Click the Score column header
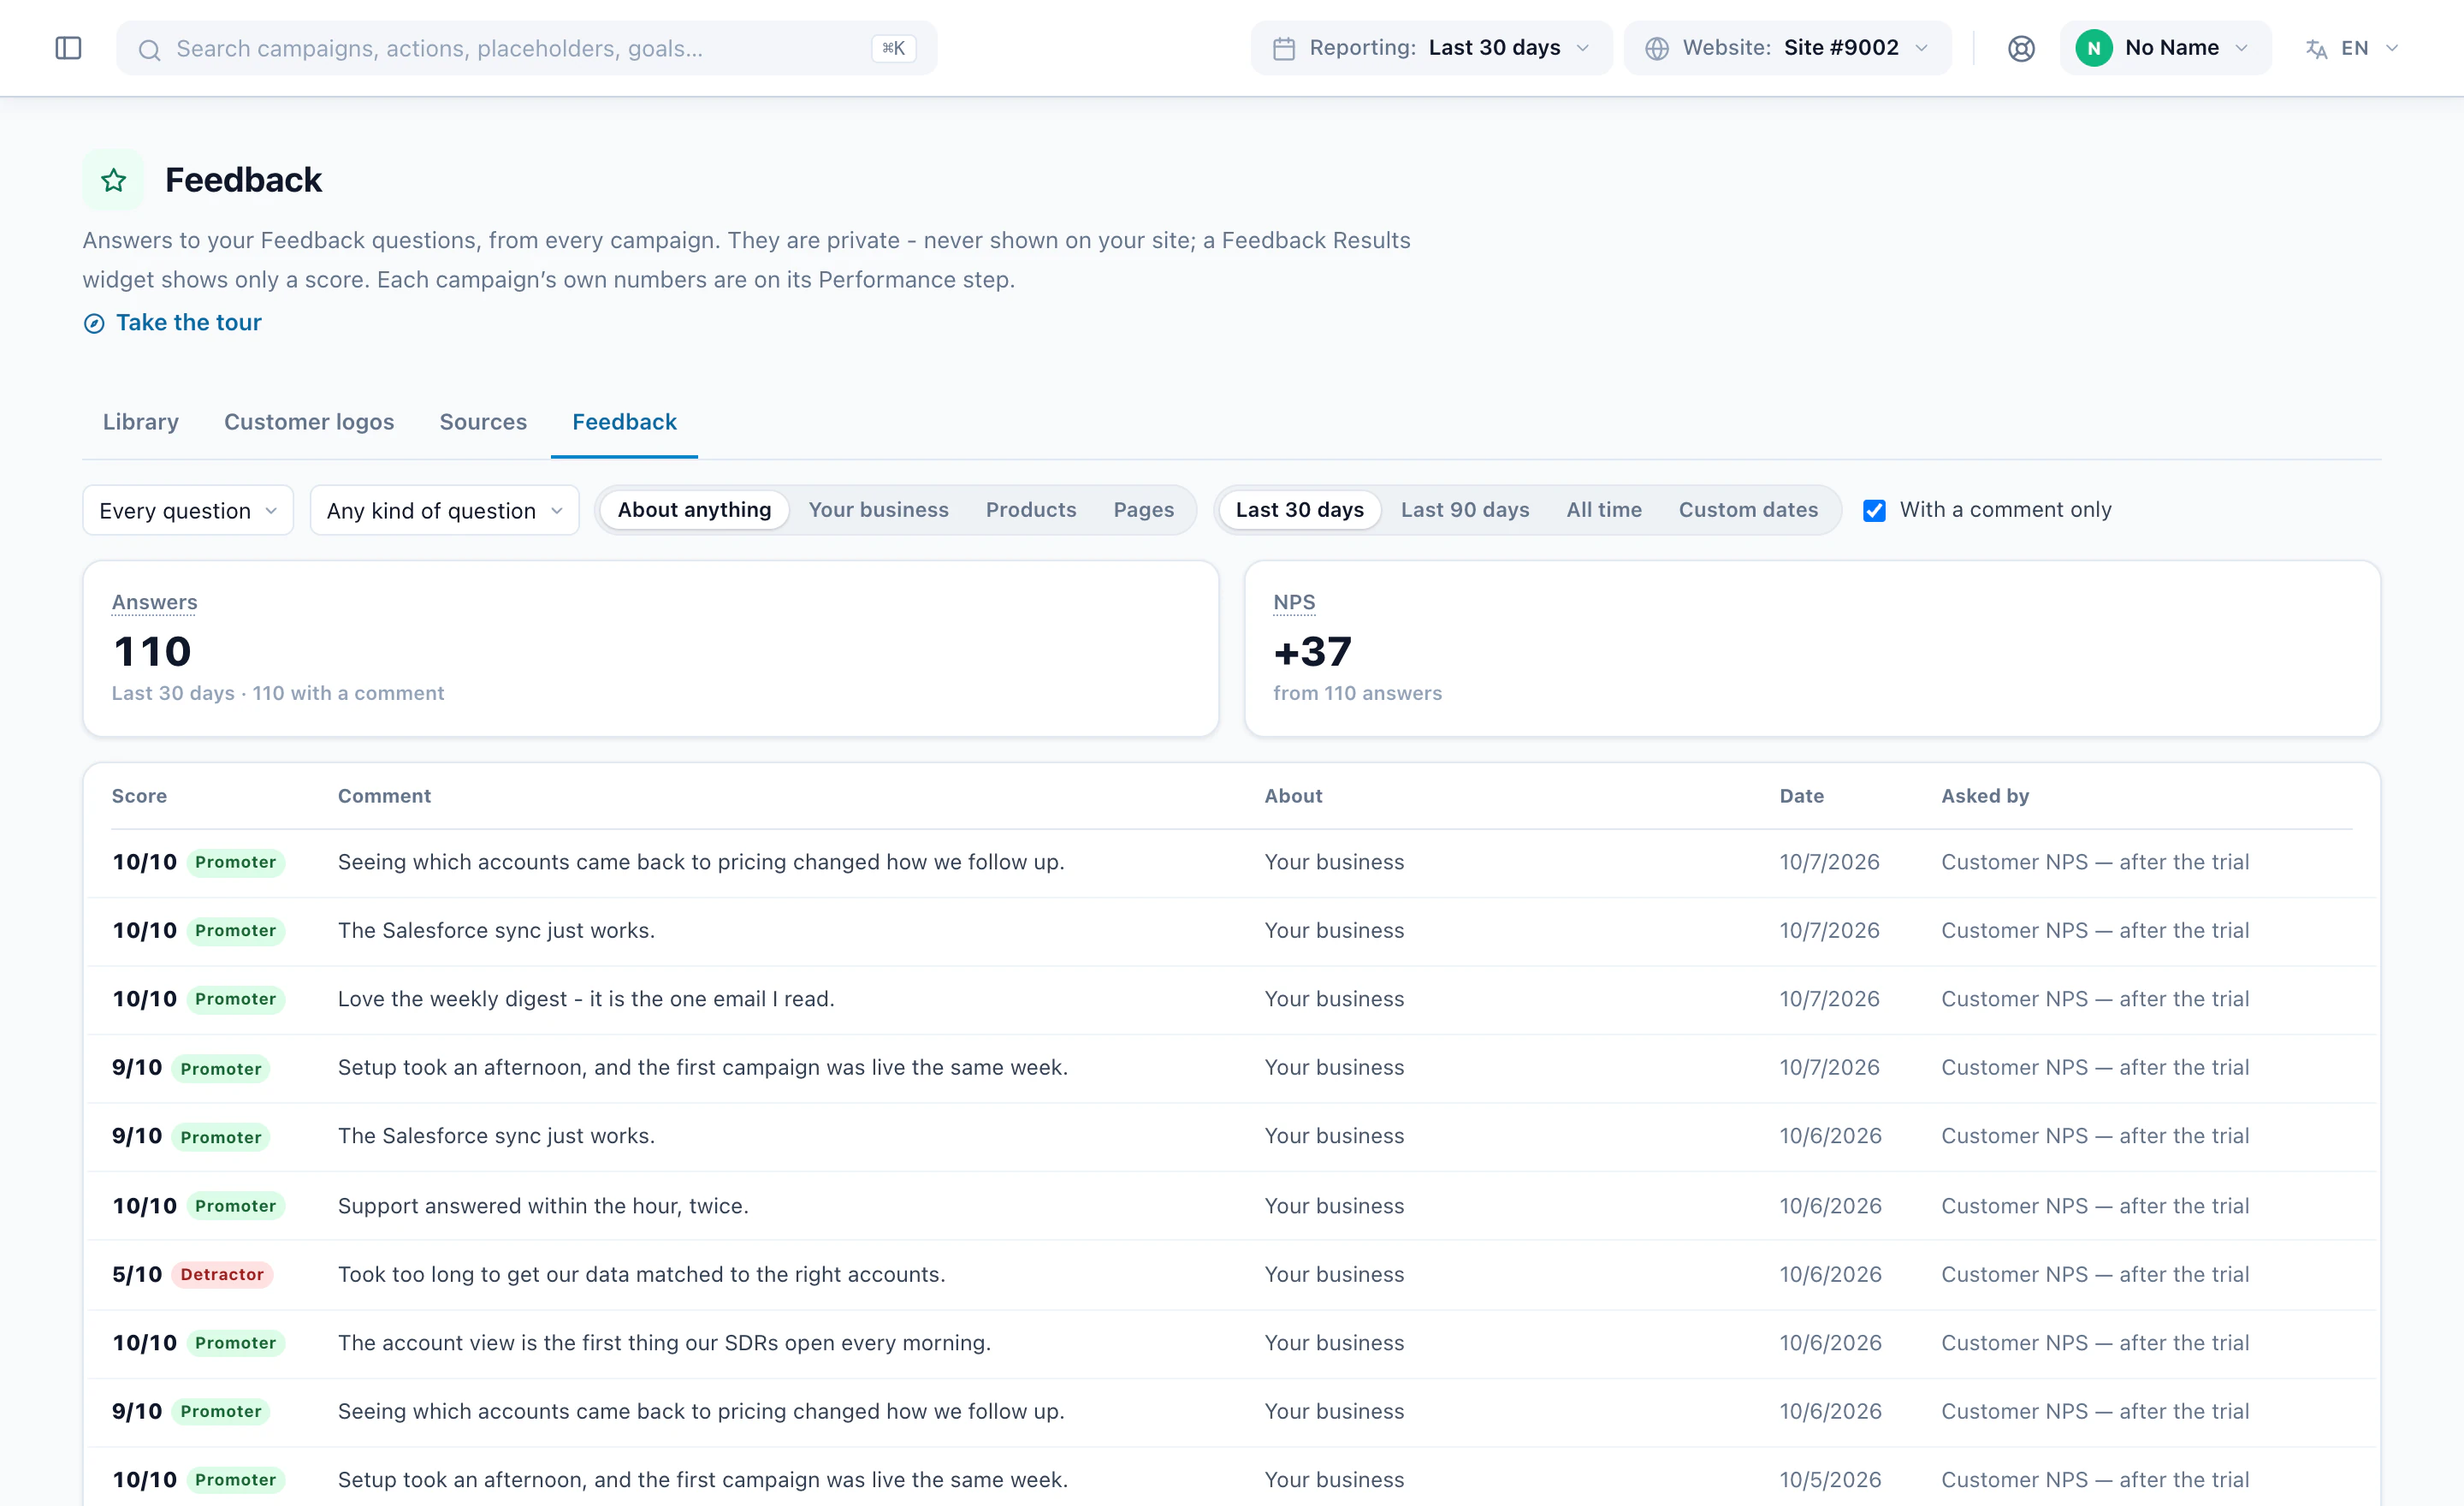The height and width of the screenshot is (1506, 2464). (139, 796)
